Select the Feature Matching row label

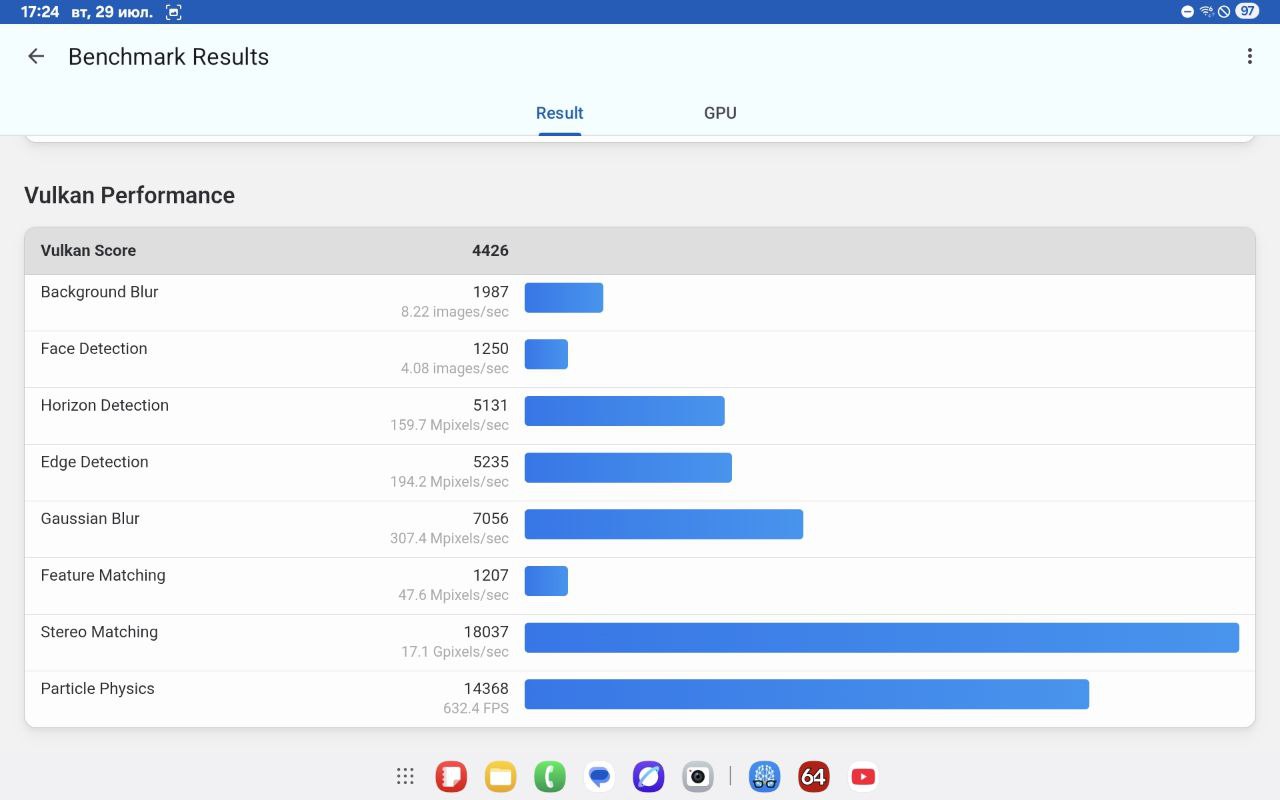click(x=103, y=575)
